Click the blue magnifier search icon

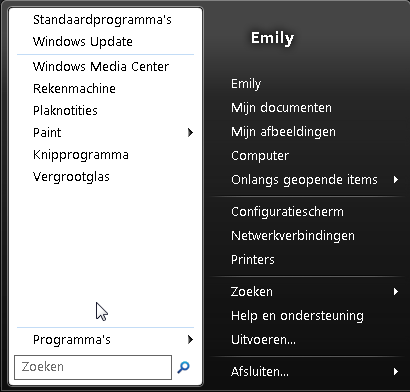coord(183,367)
